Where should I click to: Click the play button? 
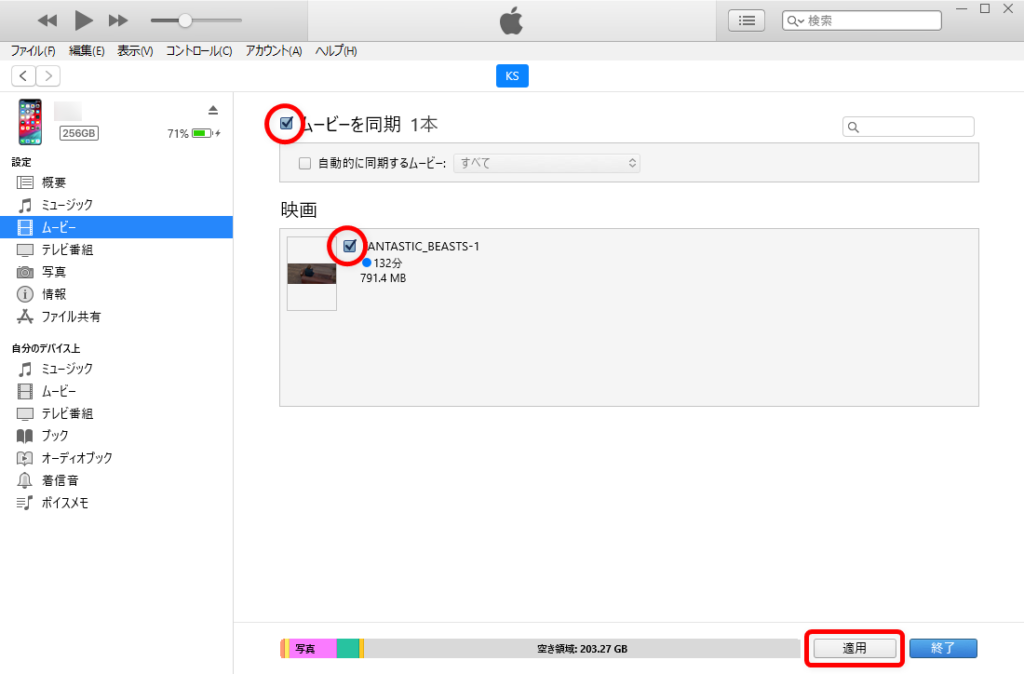83,21
